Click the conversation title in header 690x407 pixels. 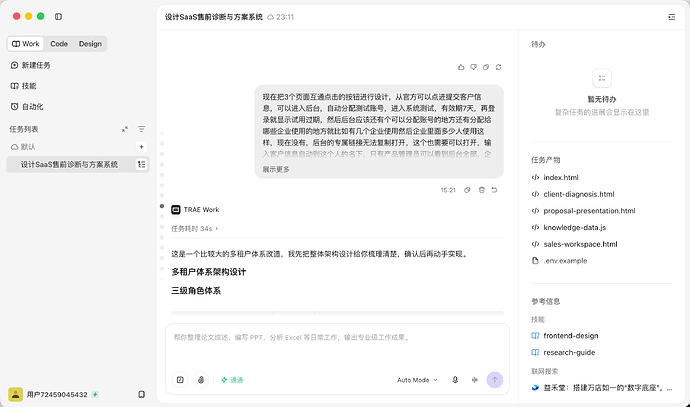tap(213, 17)
